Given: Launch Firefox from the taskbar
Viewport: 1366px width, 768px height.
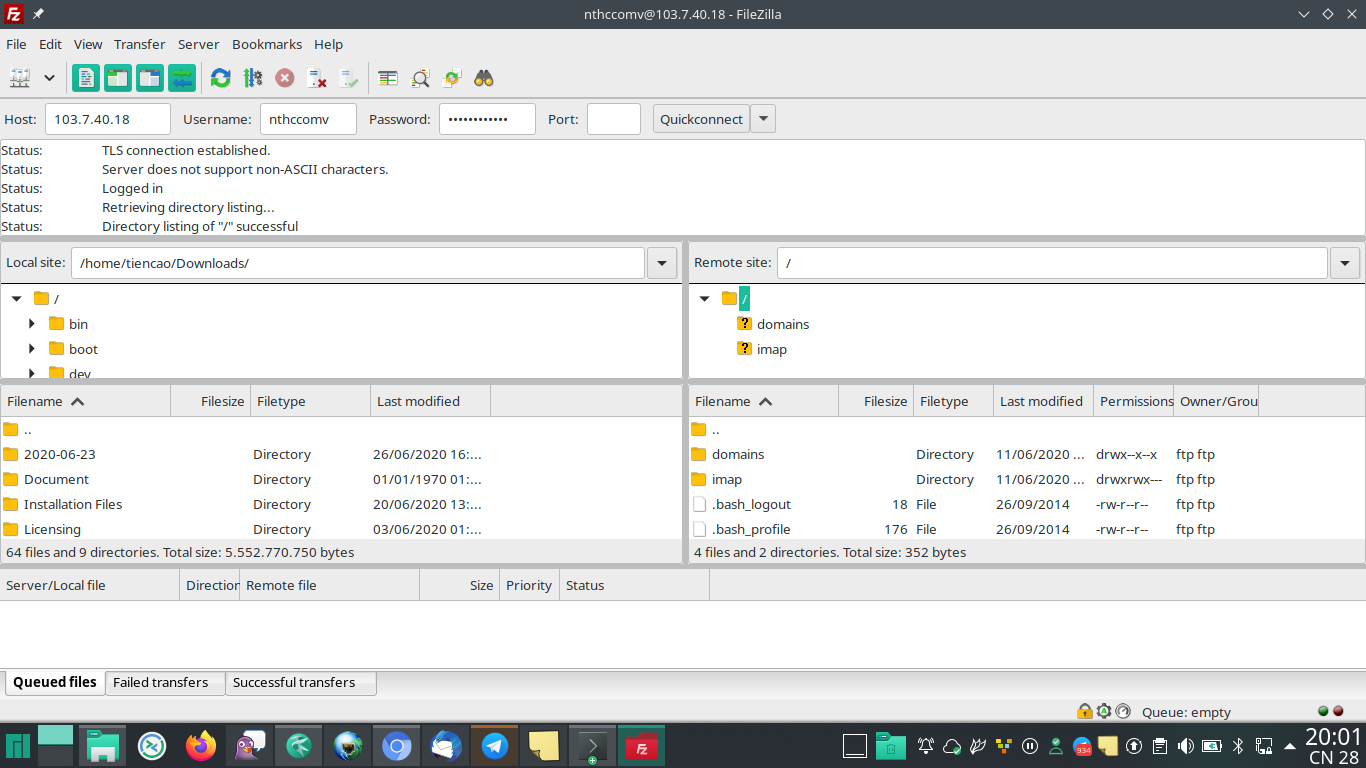Looking at the screenshot, I should (x=201, y=746).
